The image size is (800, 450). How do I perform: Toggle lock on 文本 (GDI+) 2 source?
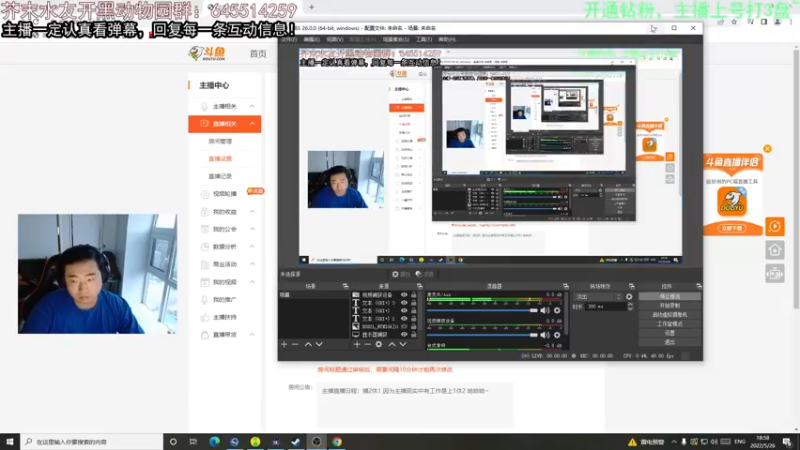pos(414,318)
